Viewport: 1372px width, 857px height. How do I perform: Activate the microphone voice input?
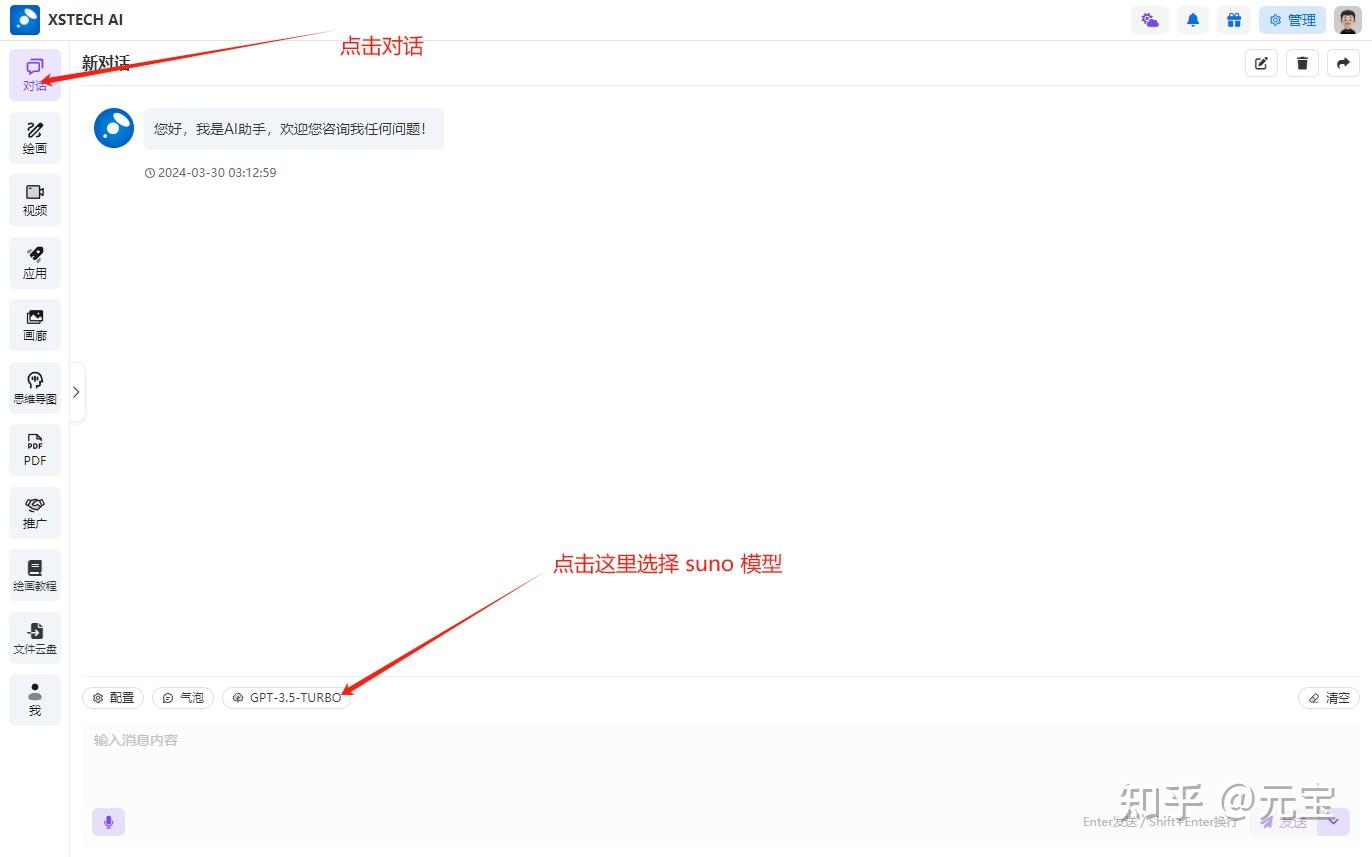[x=108, y=821]
